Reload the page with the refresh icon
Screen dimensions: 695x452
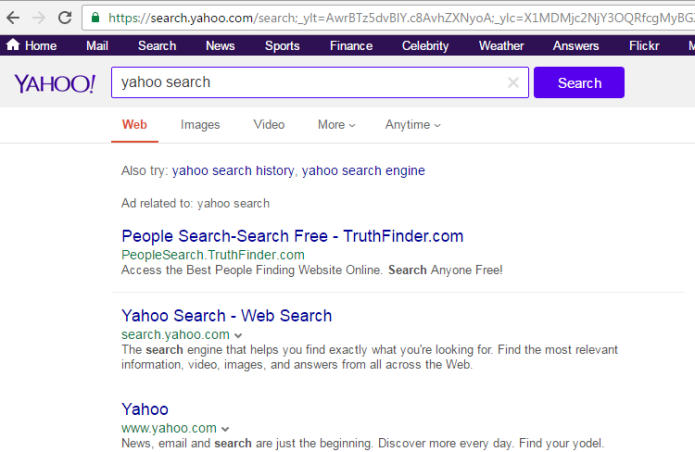(x=65, y=18)
